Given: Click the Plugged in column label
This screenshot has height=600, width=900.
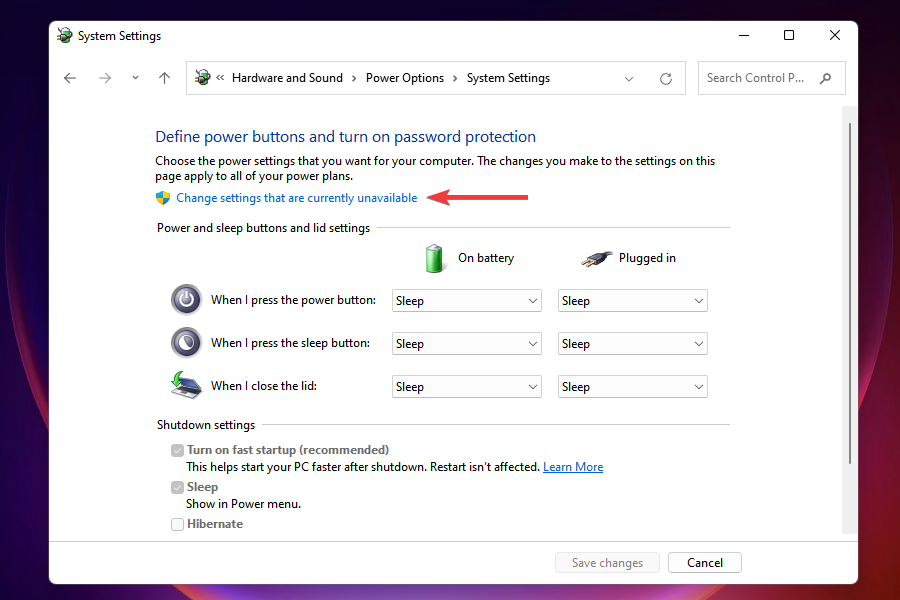Looking at the screenshot, I should click(647, 258).
